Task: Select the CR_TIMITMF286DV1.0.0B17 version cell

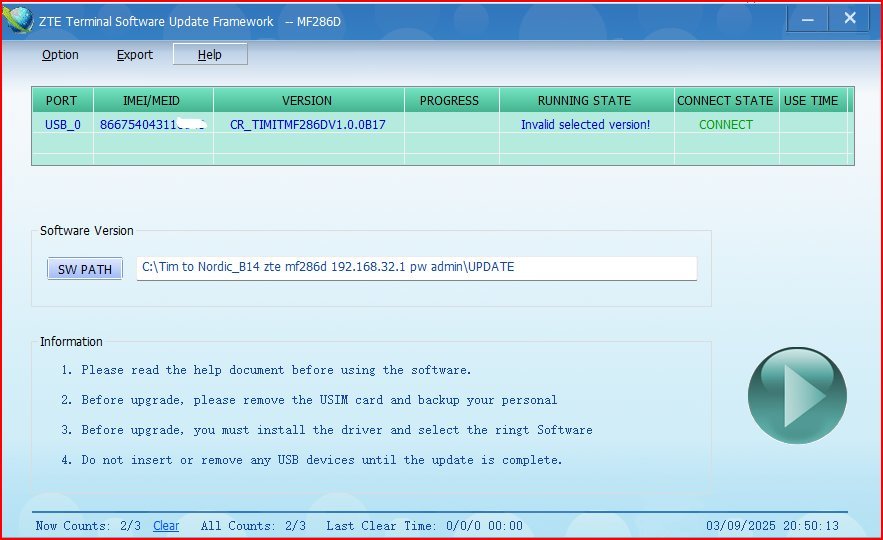Action: [308, 125]
